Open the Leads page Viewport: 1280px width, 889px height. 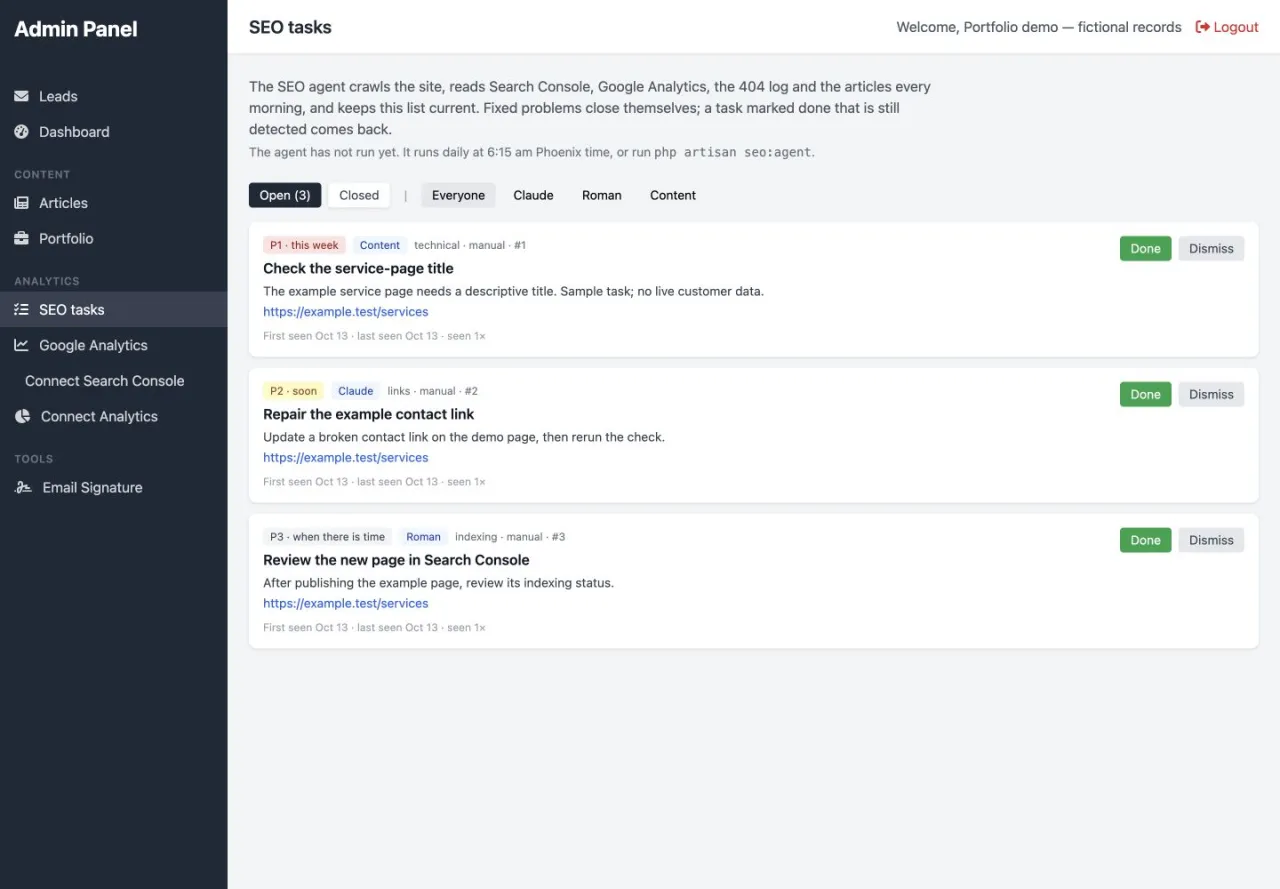pos(114,96)
